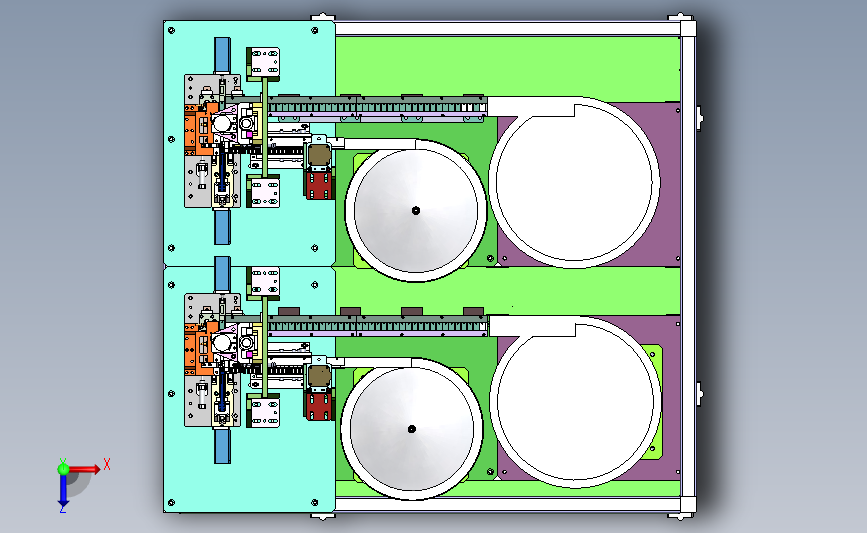This screenshot has height=533, width=867.
Task: Click the green Y axis ball of the triad
Action: coord(63,468)
